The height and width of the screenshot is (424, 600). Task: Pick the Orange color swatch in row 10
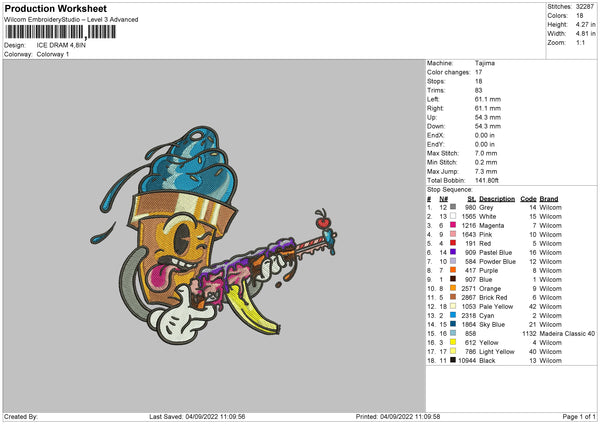pyautogui.click(x=453, y=288)
